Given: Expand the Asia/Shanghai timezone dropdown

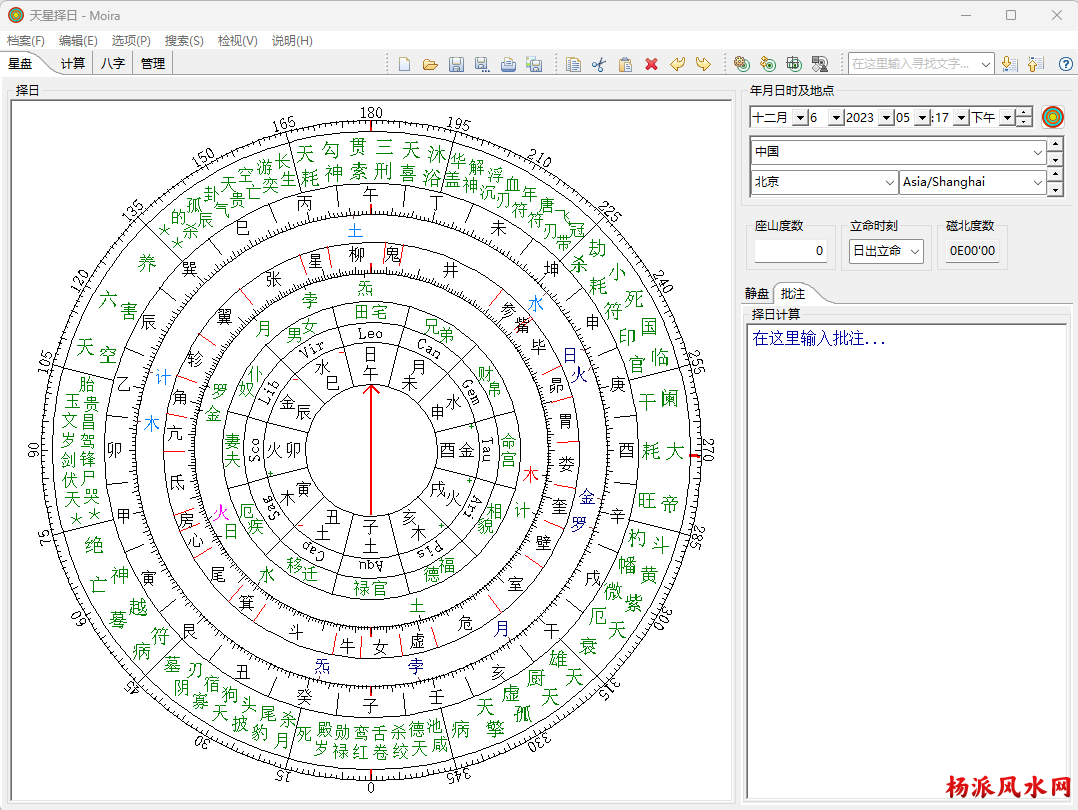Looking at the screenshot, I should click(1037, 182).
